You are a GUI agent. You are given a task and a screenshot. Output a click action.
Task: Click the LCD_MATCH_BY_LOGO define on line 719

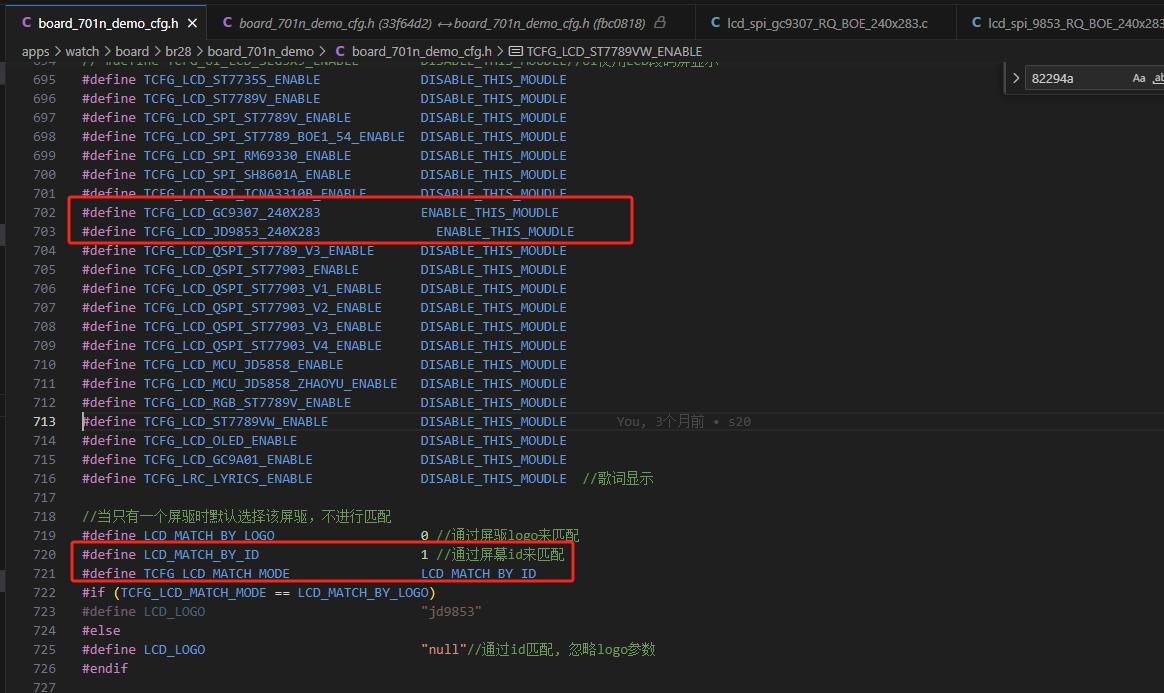coord(209,536)
